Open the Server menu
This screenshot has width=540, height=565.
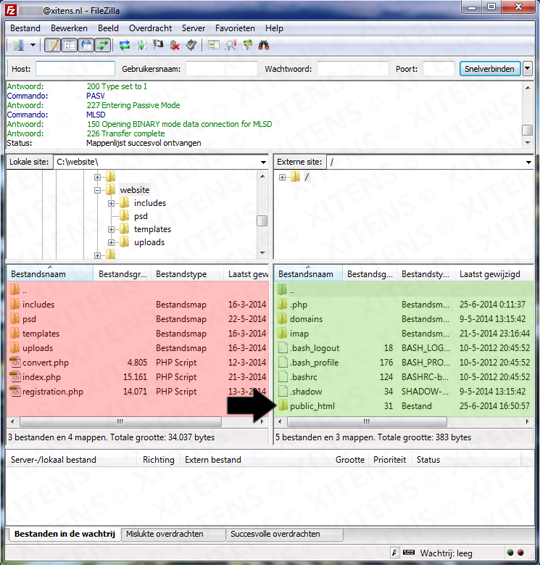(x=193, y=28)
